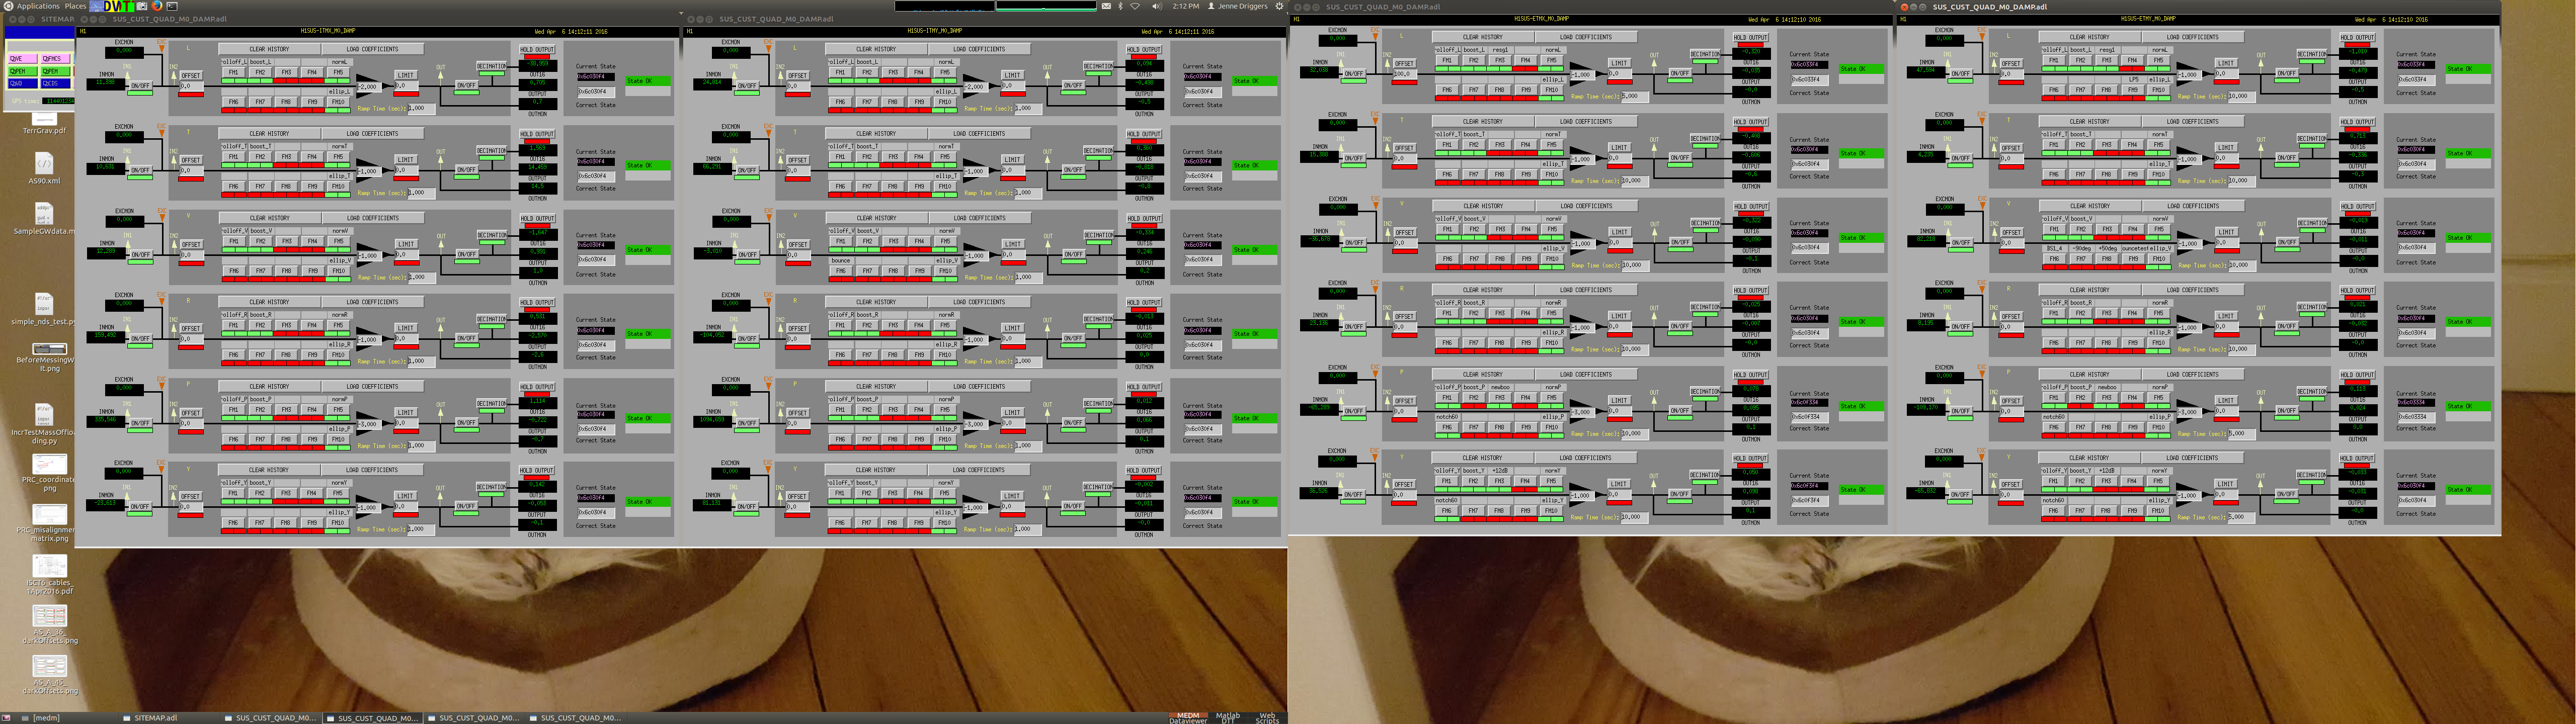Open the terminal icon in top panel
2576x724 pixels.
(172, 6)
